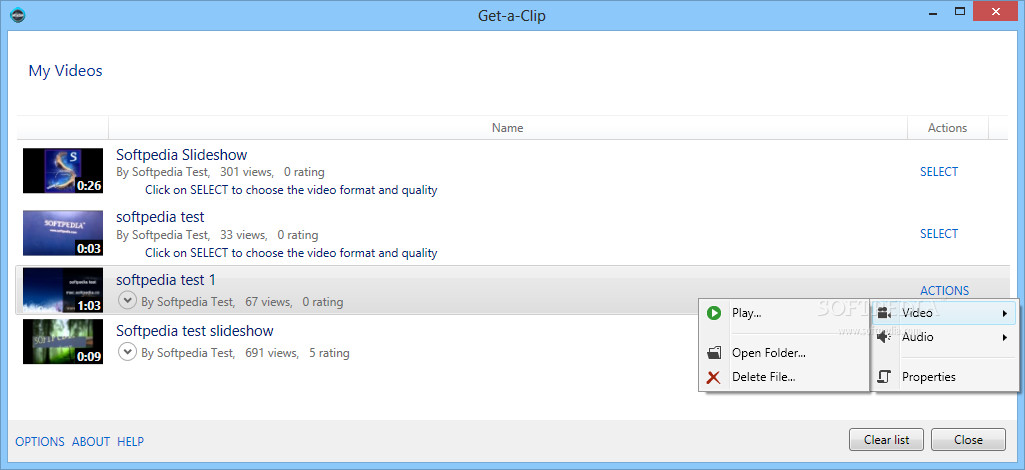Click the 301 views text
The width and height of the screenshot is (1025, 470).
246,173
